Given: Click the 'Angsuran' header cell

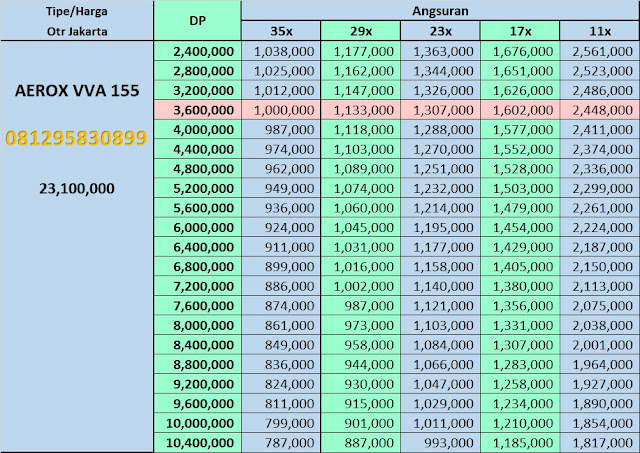Looking at the screenshot, I should (440, 11).
